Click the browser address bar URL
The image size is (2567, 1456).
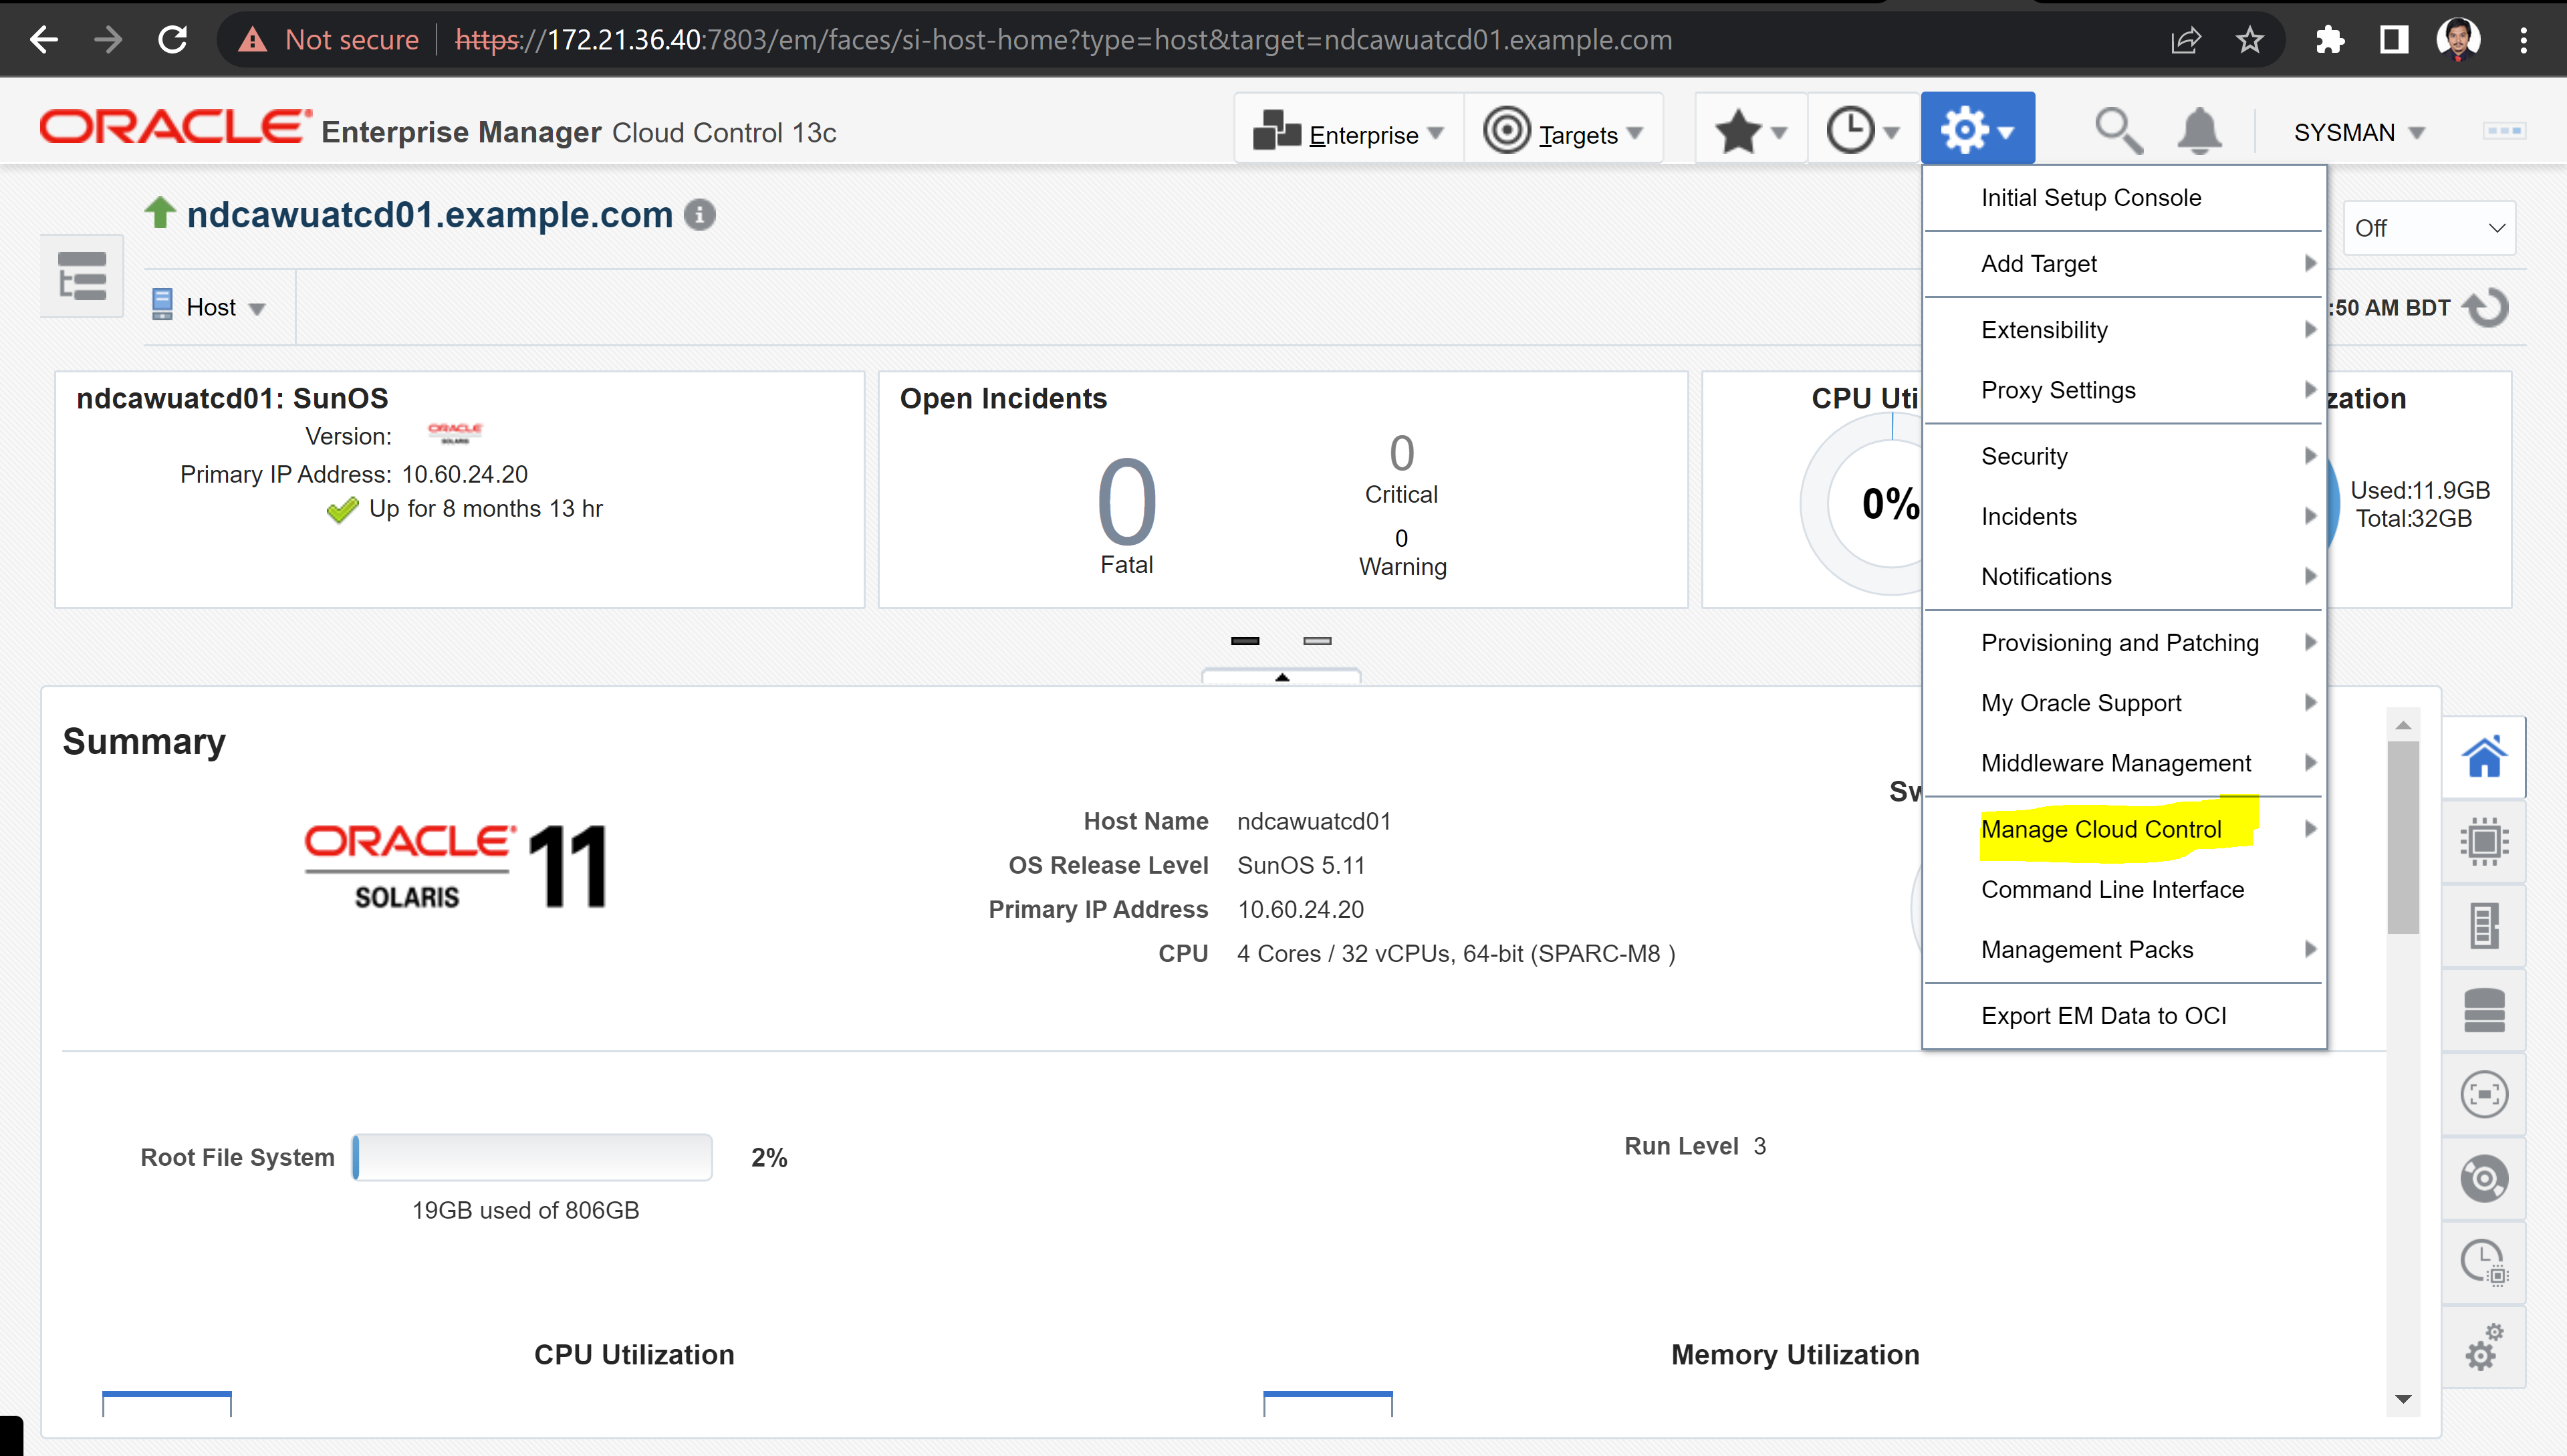pos(1063,40)
